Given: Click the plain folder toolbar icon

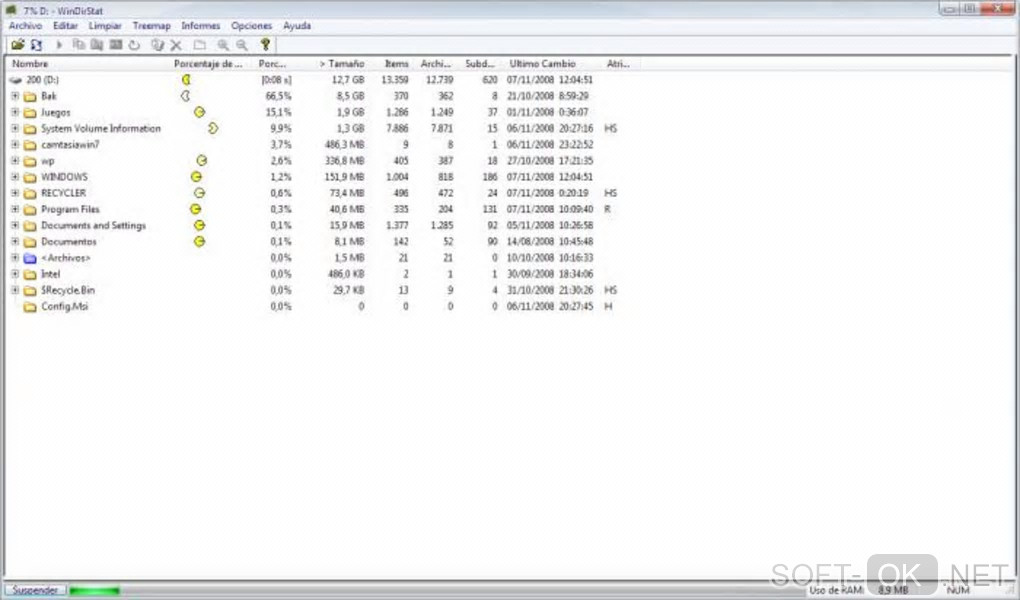Looking at the screenshot, I should (200, 45).
